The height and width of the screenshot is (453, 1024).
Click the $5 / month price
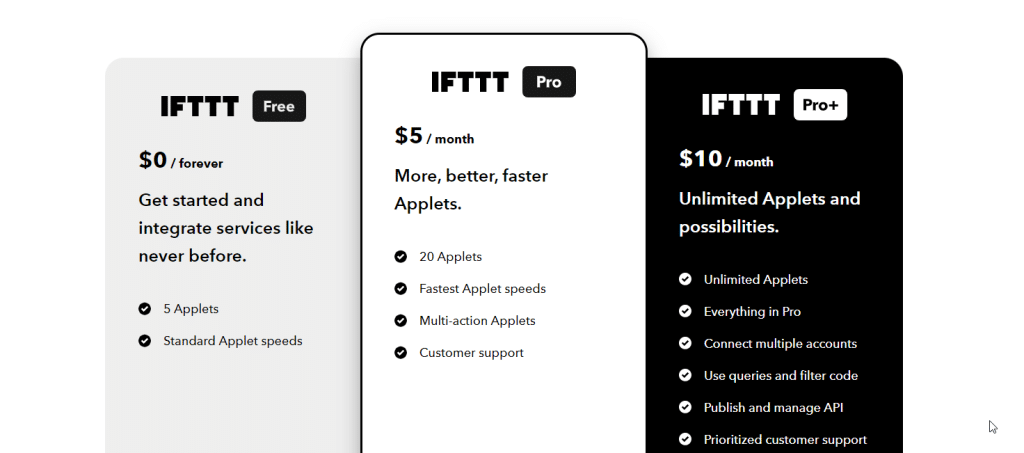pos(434,137)
